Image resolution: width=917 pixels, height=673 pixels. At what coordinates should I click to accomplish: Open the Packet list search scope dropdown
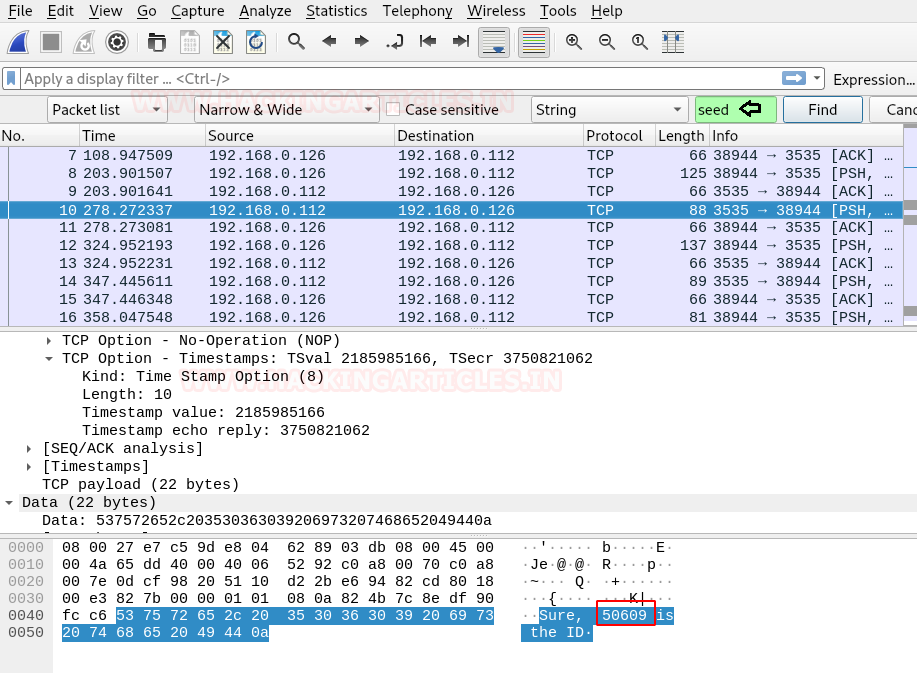[107, 110]
